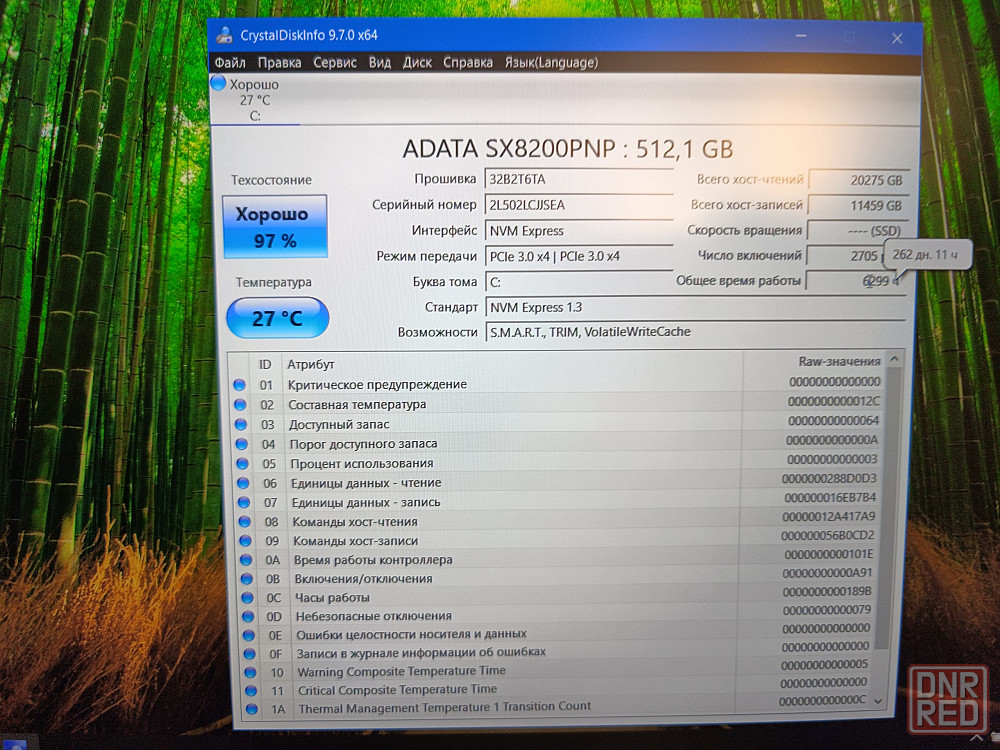
Task: Open the Сервис menu
Action: click(334, 62)
